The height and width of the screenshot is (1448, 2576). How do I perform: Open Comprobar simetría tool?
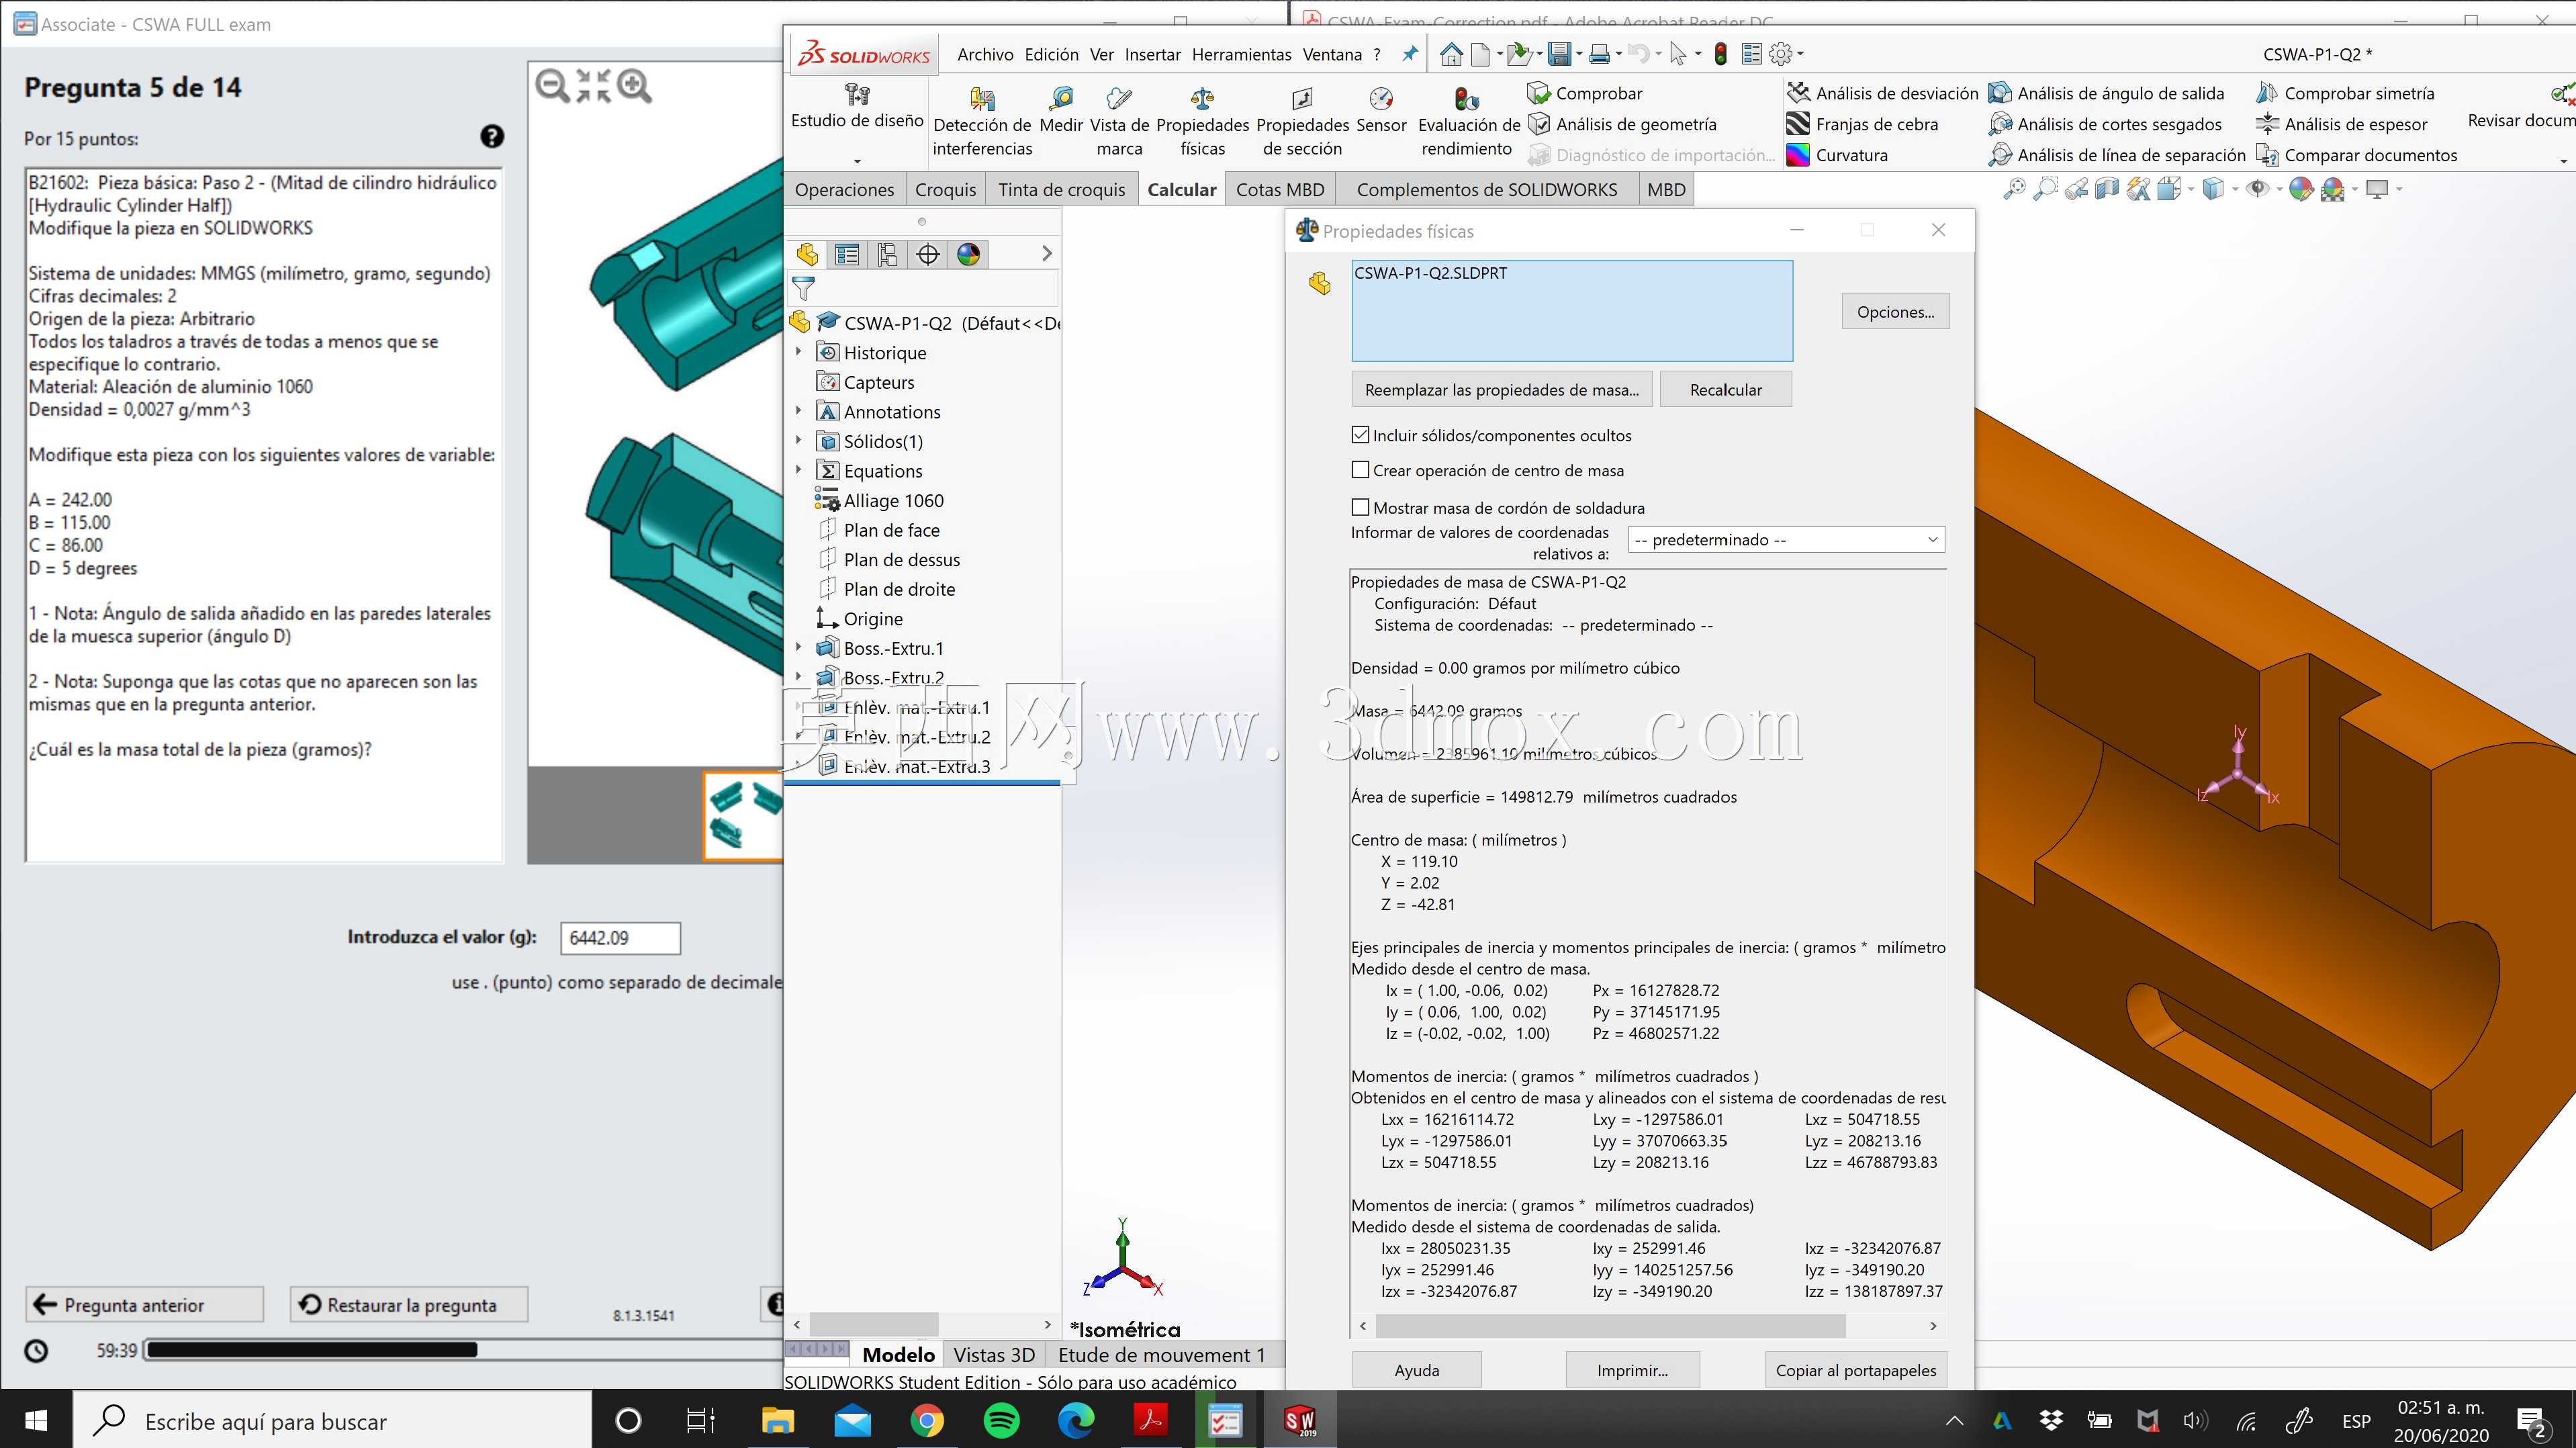tap(2345, 93)
